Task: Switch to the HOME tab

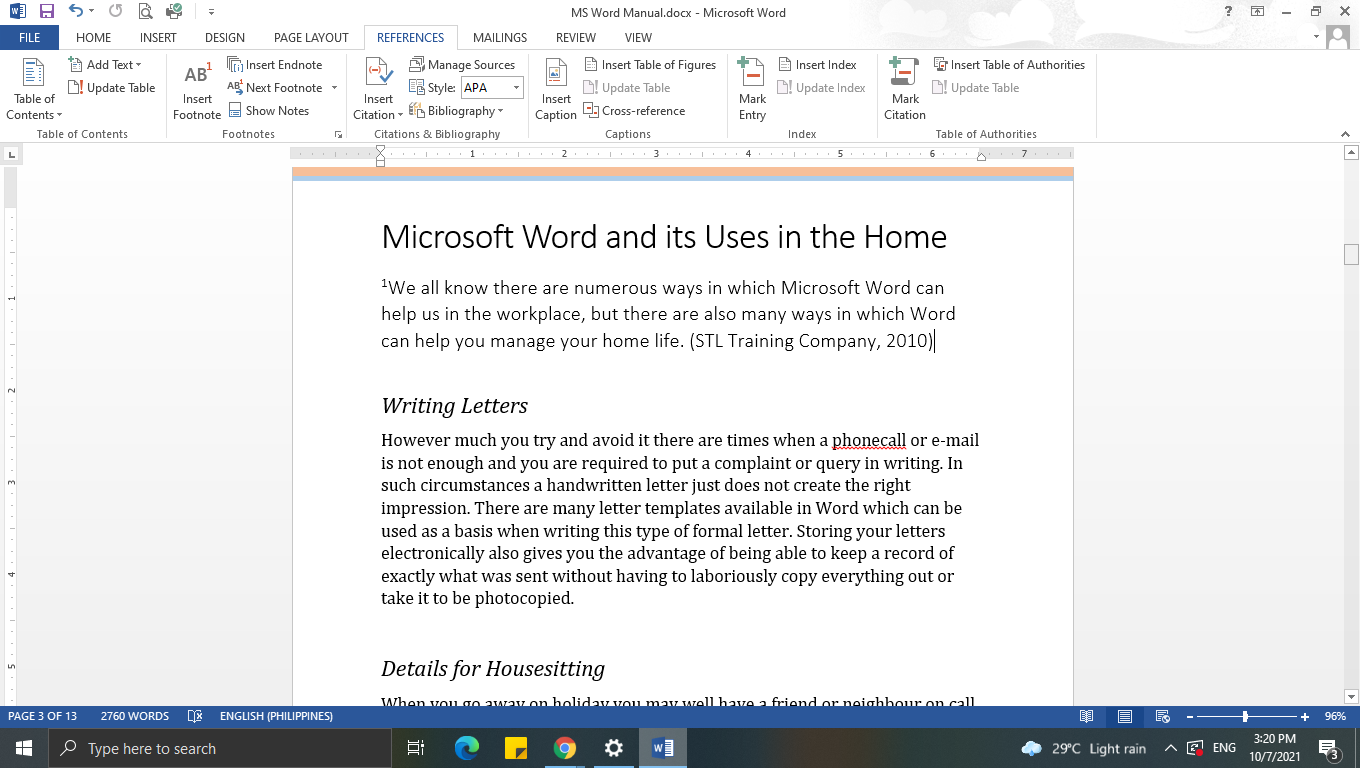Action: (94, 37)
